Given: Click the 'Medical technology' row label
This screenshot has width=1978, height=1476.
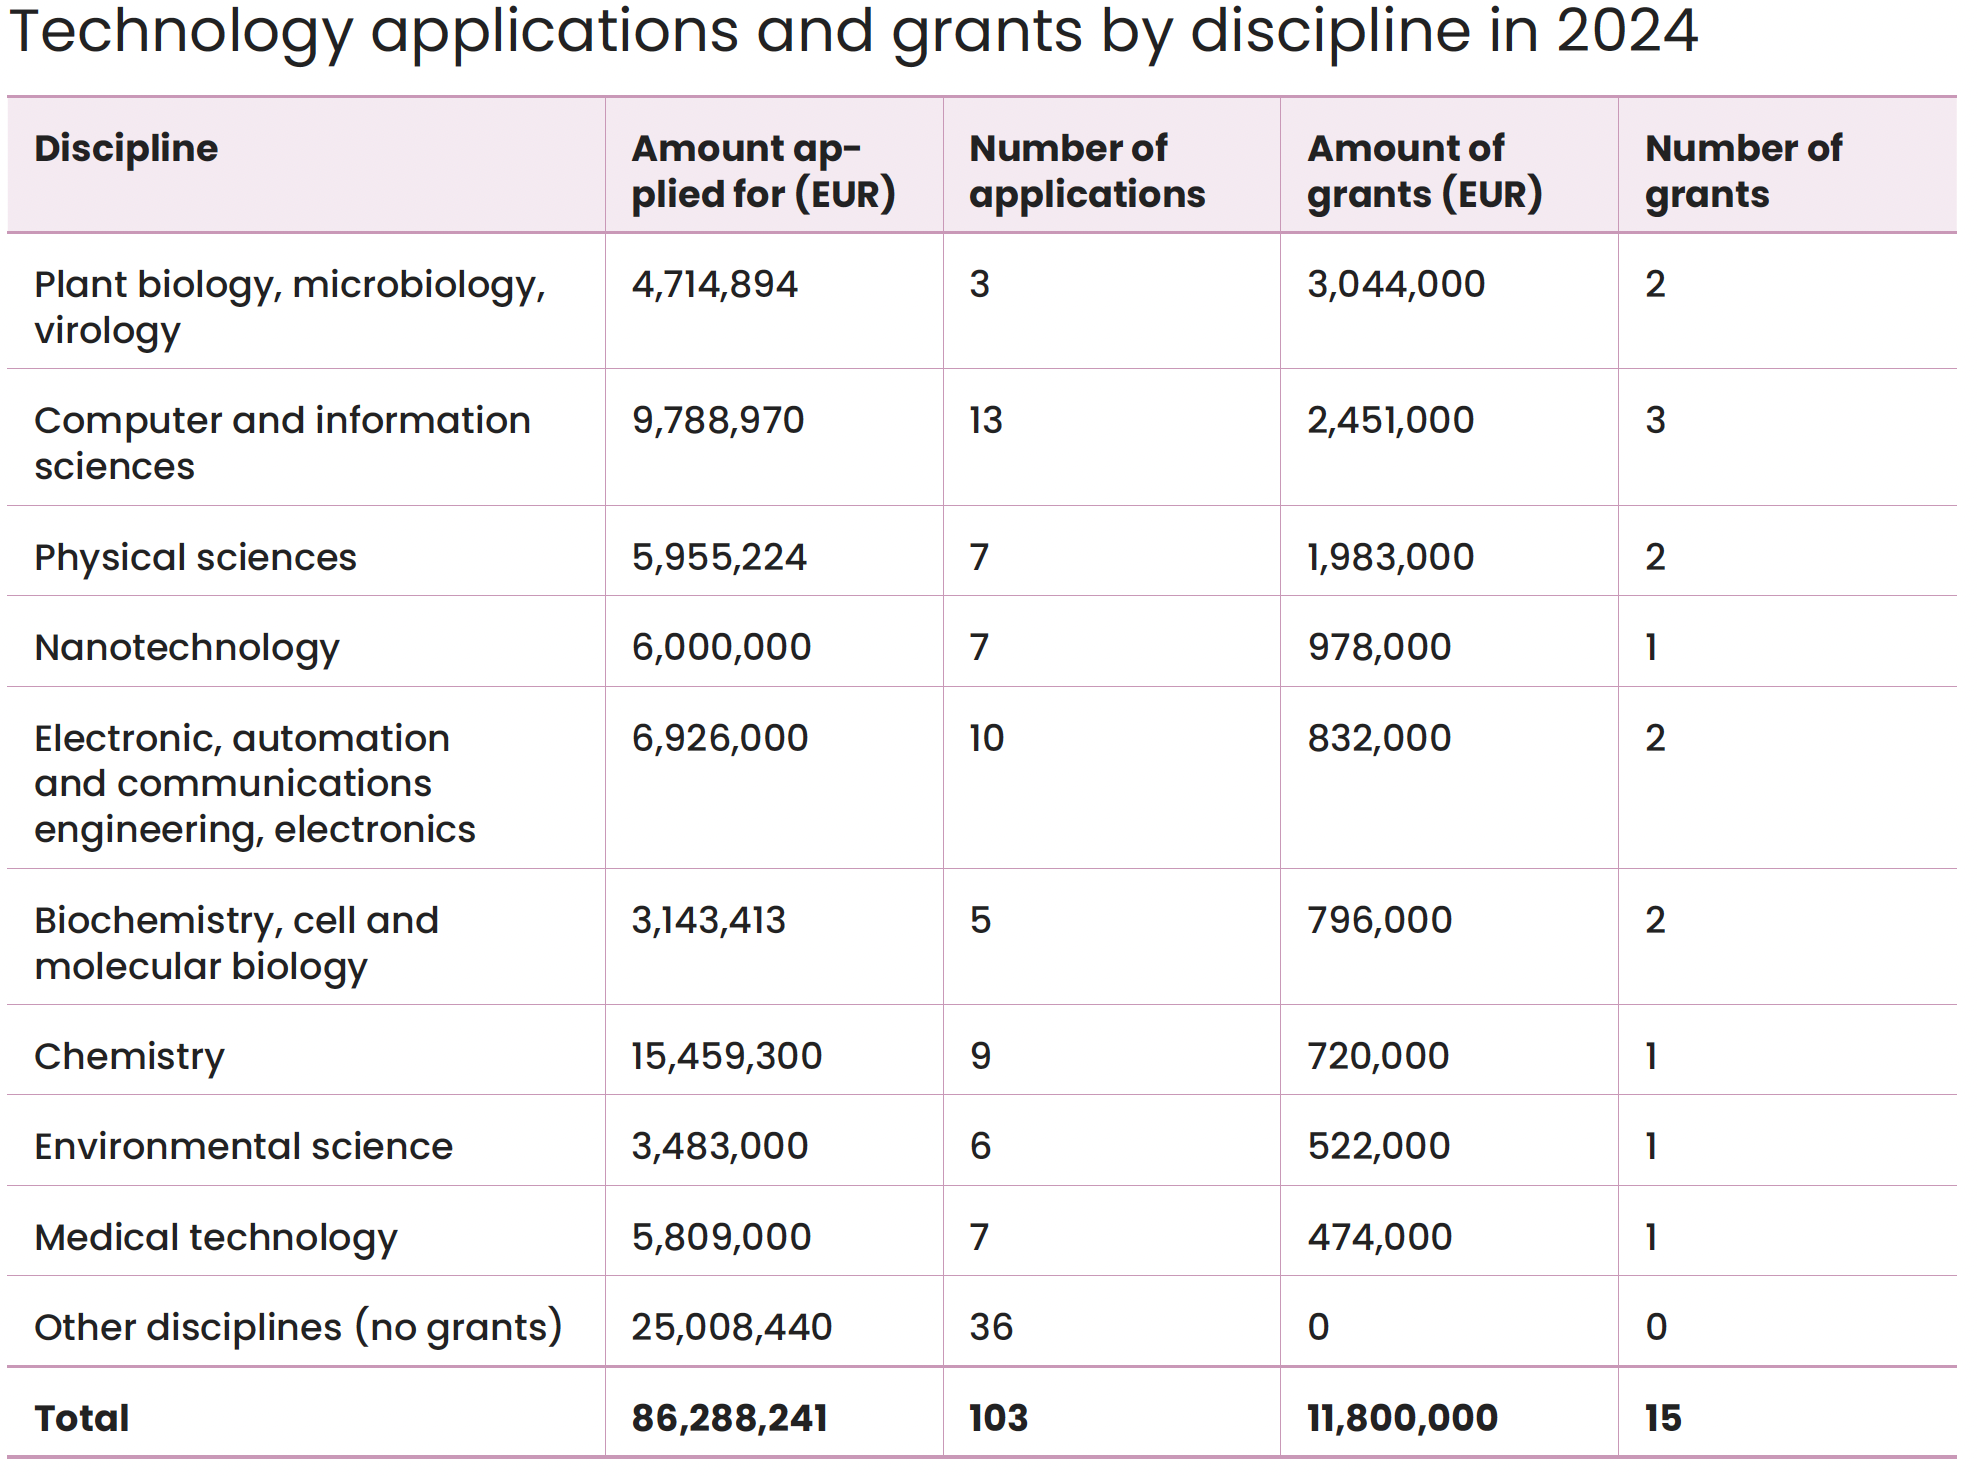Looking at the screenshot, I should [215, 1238].
